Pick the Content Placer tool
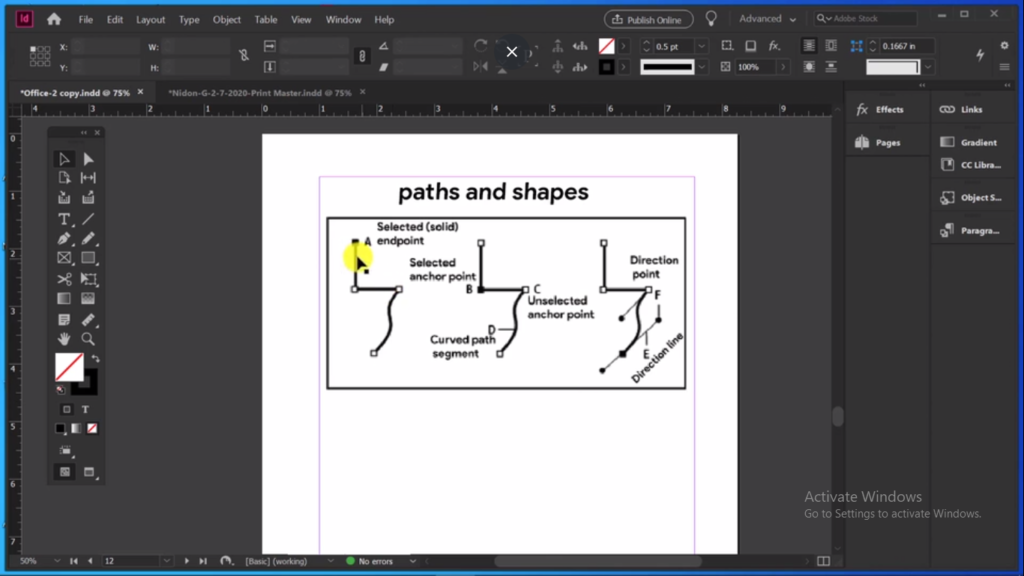This screenshot has width=1024, height=576. coord(88,198)
